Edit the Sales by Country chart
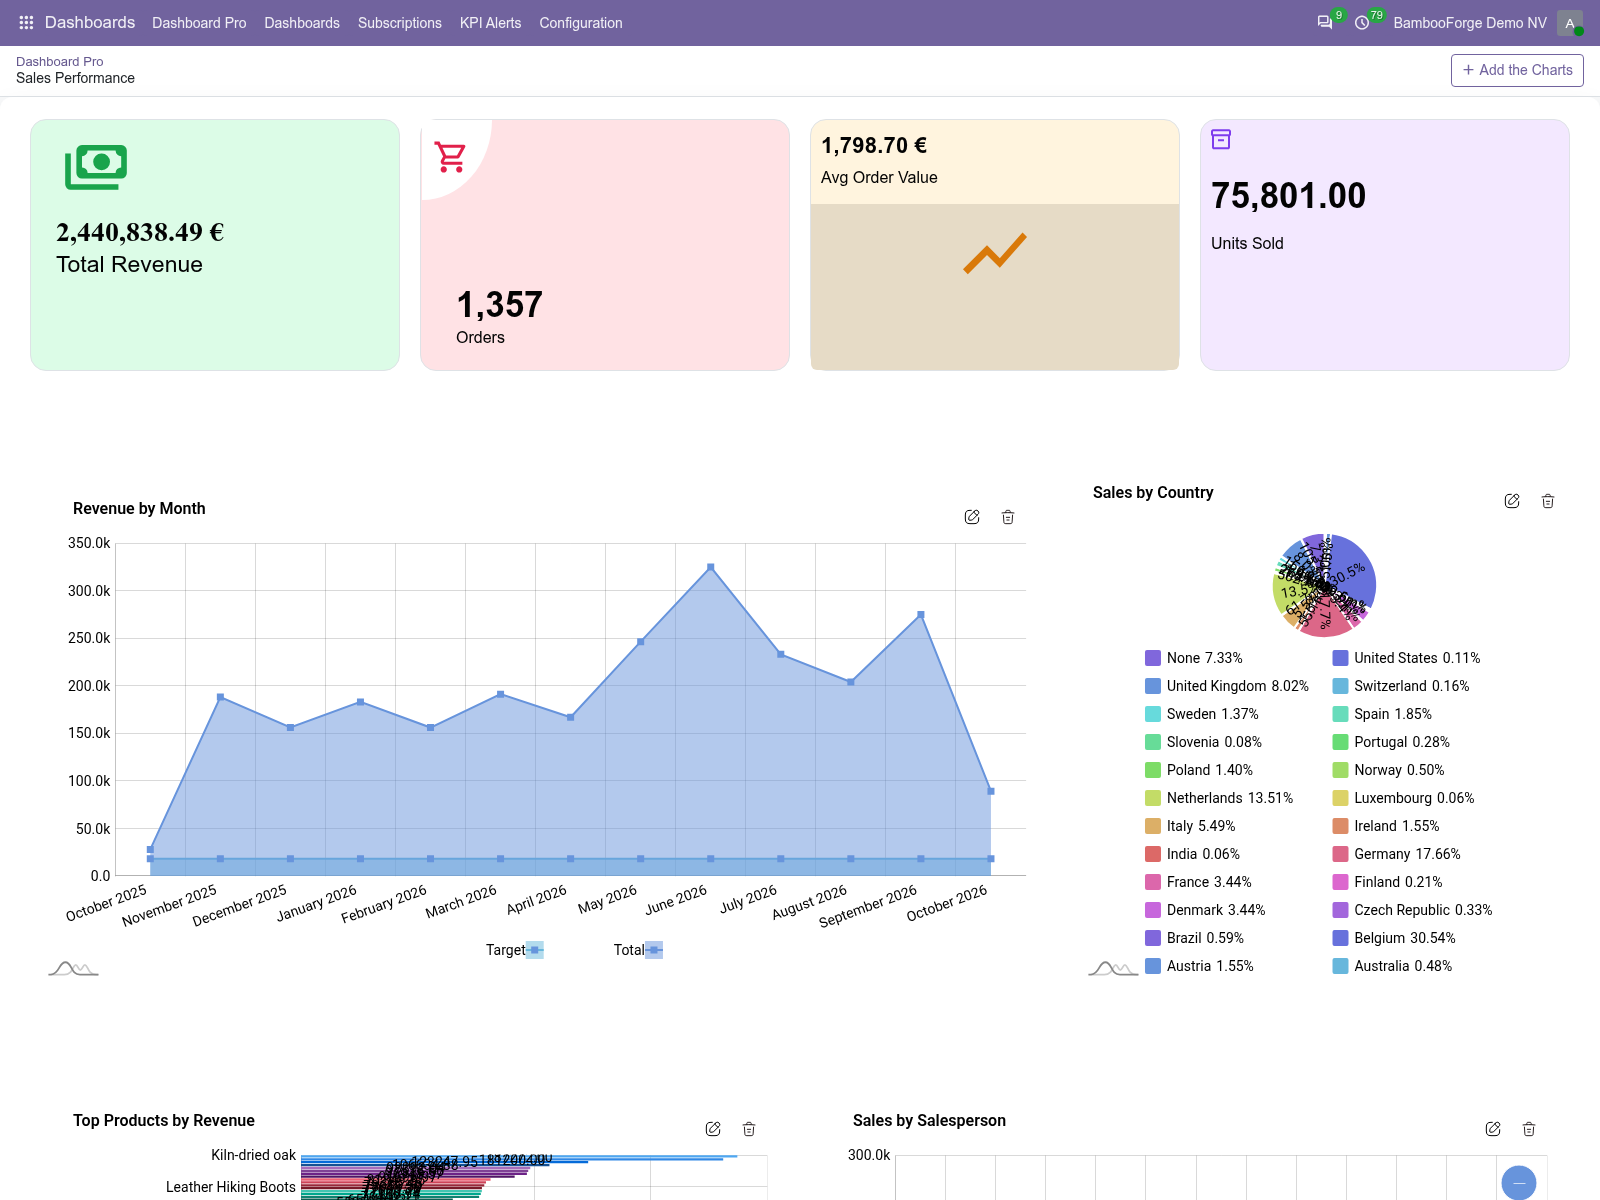The height and width of the screenshot is (1200, 1600). [1512, 501]
